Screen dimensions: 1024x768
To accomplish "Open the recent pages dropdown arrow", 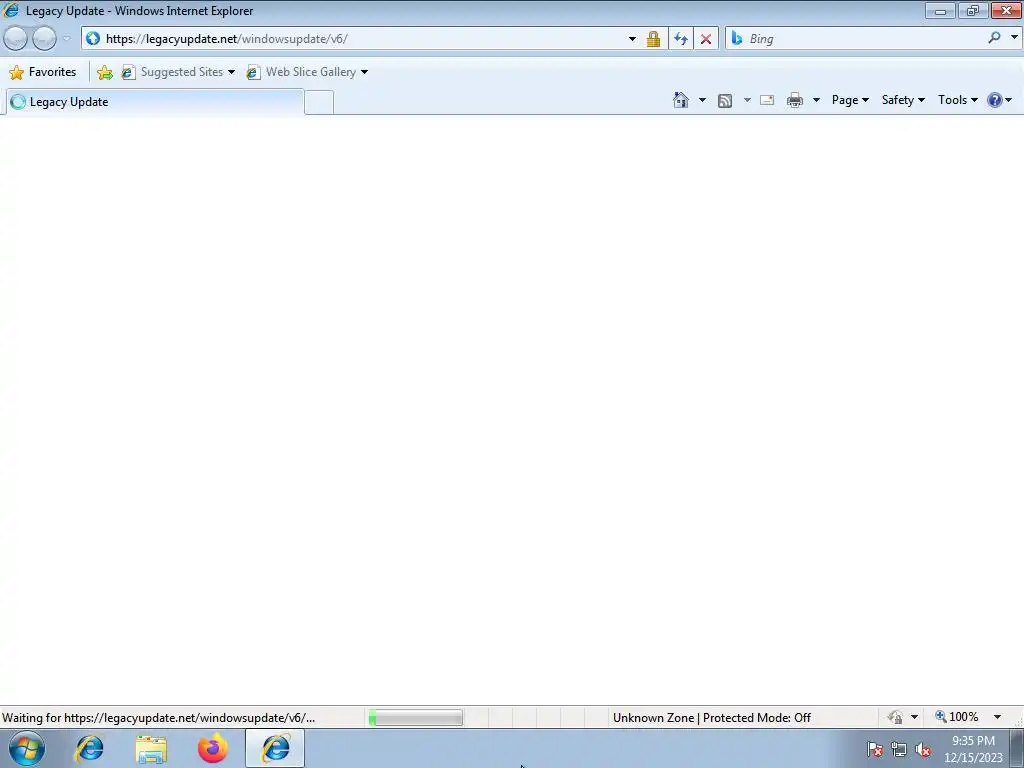I will 67,39.
